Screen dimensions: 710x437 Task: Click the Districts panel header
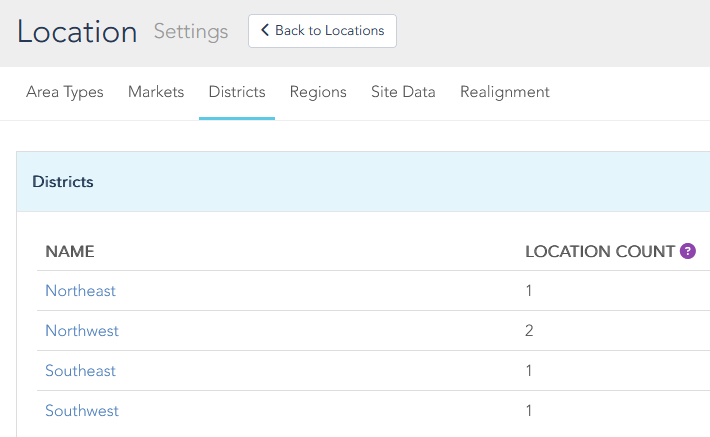63,182
